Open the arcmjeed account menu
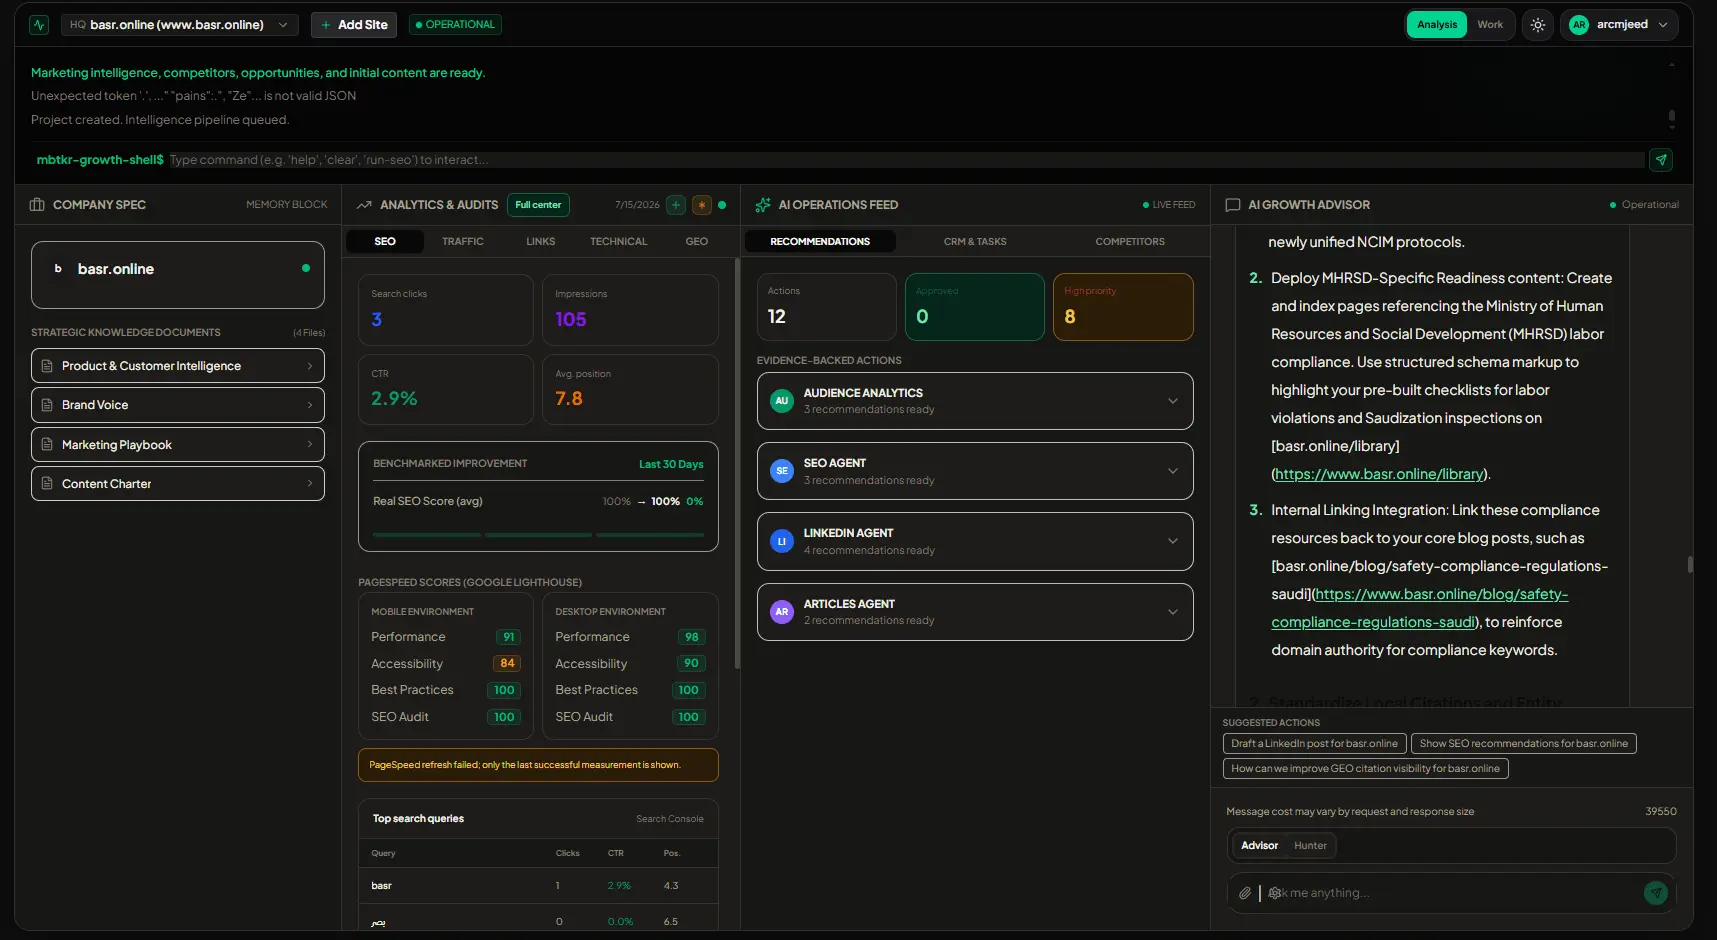Image resolution: width=1717 pixels, height=940 pixels. click(1620, 25)
